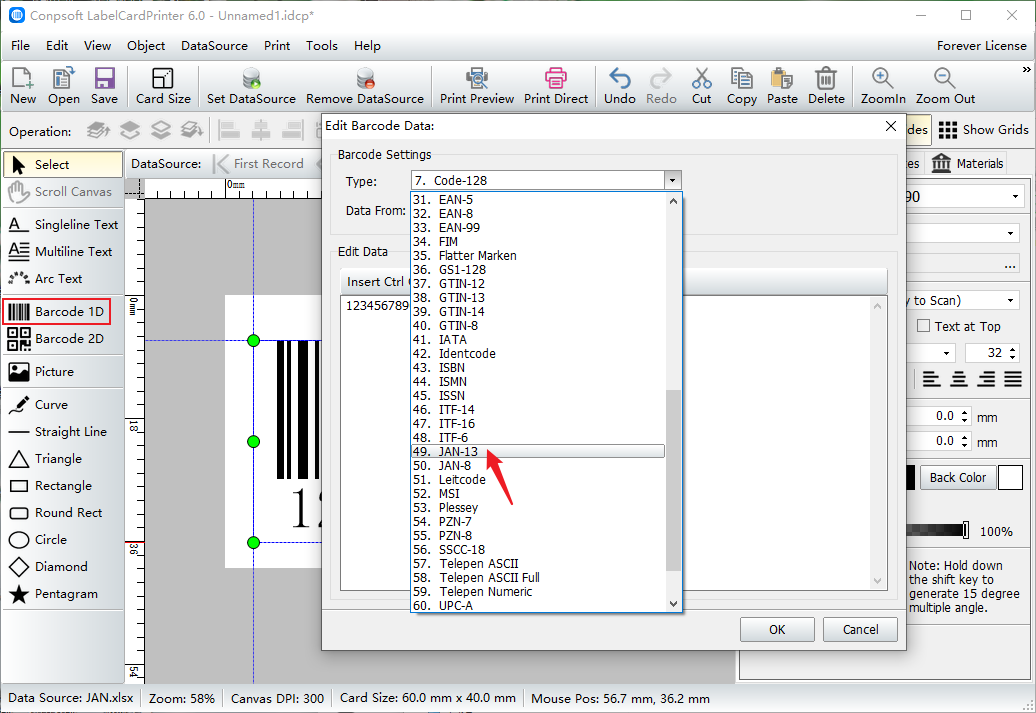Viewport: 1036px width, 713px height.
Task: Select the Triangle shape tool
Action: coord(63,459)
